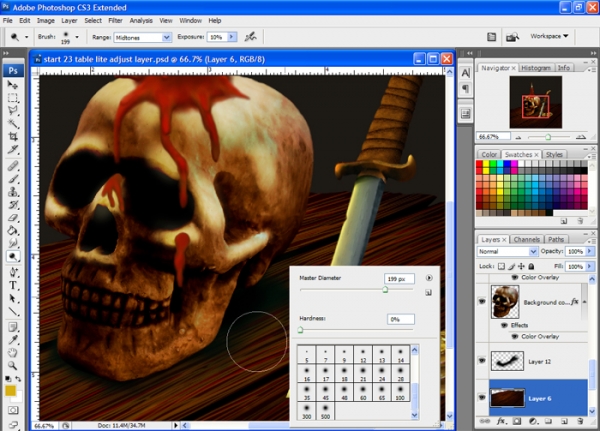Image resolution: width=600 pixels, height=431 pixels.
Task: Select the Magic Wand tool
Action: (x=13, y=123)
